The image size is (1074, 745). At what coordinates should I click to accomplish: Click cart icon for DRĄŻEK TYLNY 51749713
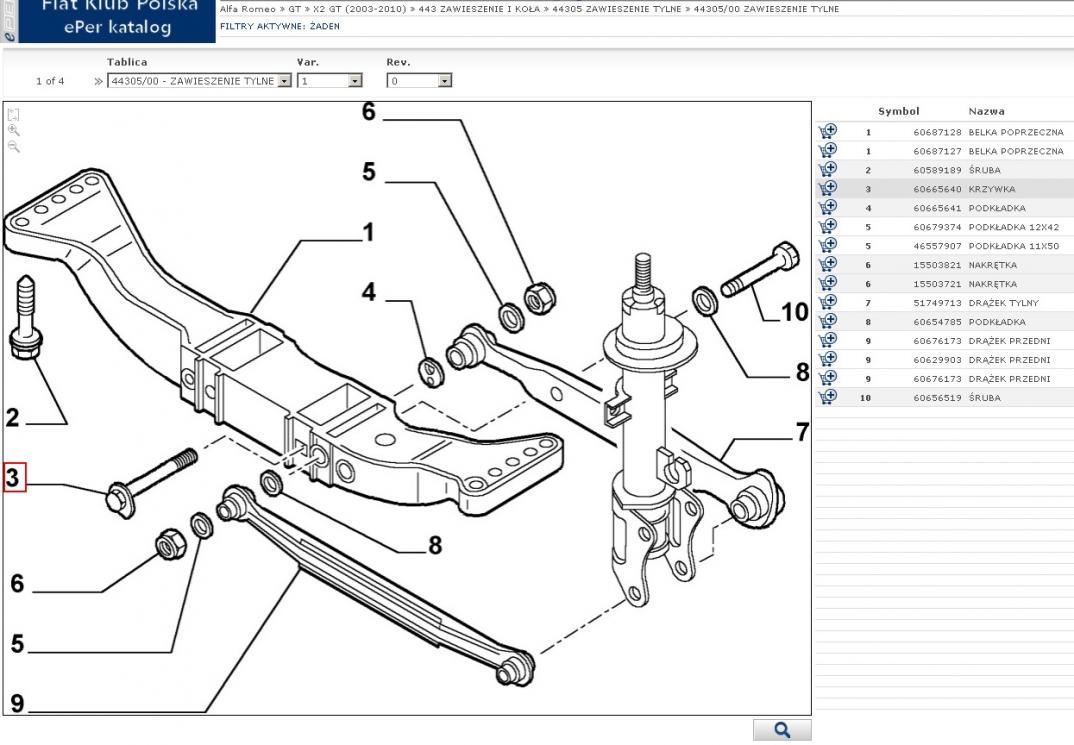[827, 303]
